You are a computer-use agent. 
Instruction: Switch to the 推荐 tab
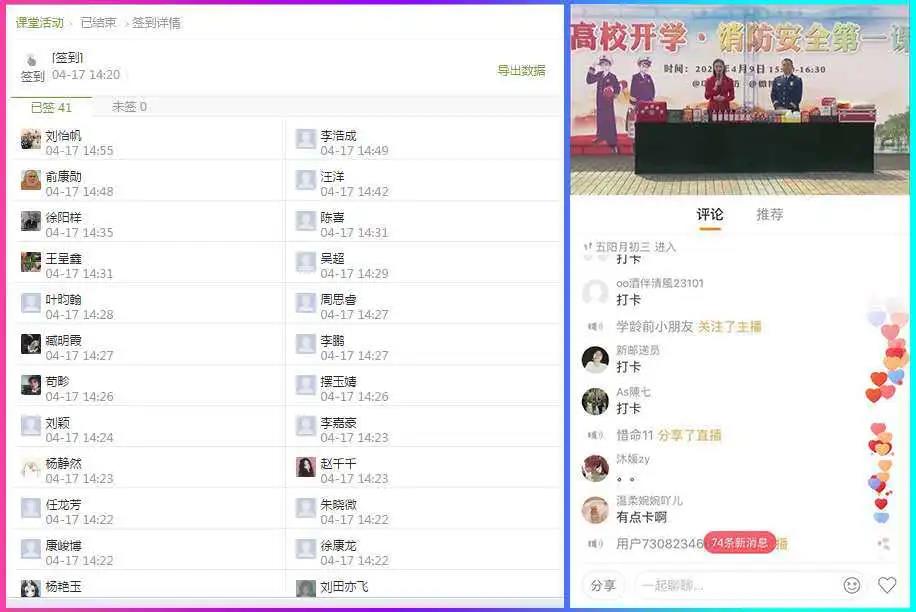pos(770,214)
